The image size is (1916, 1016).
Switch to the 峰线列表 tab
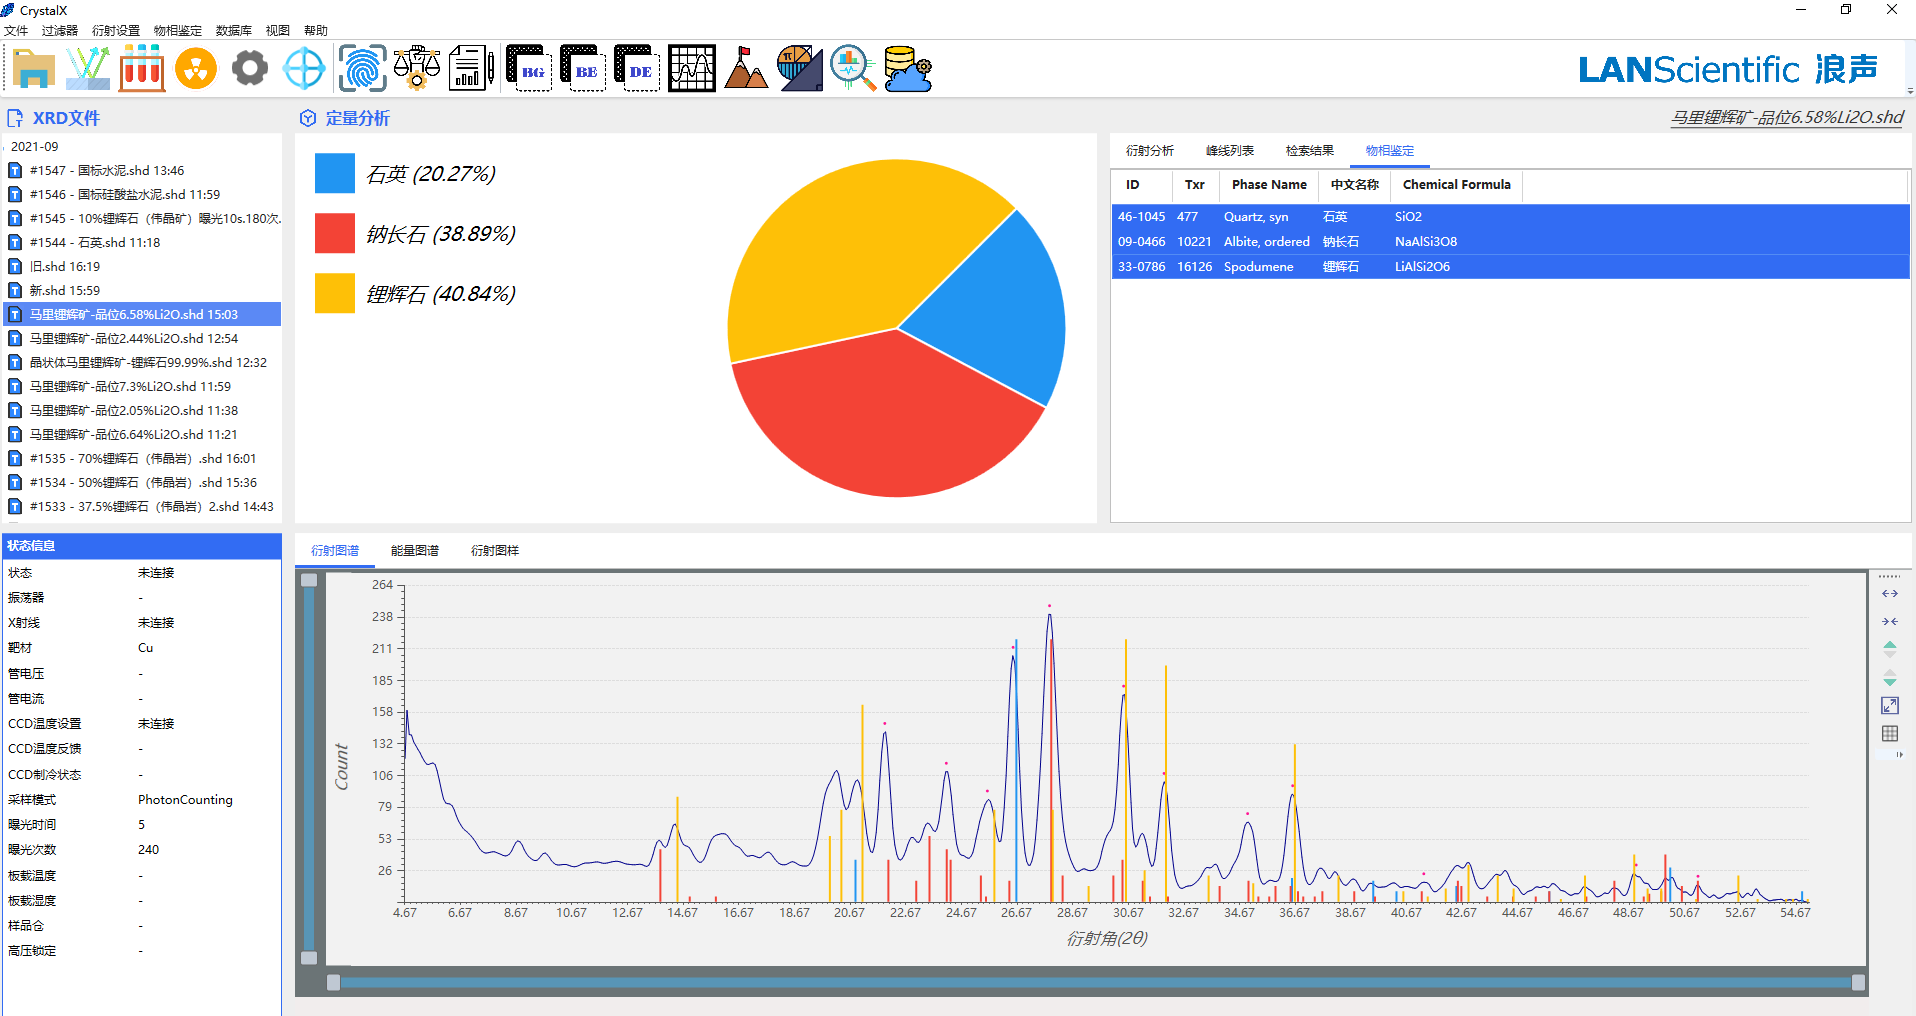pyautogui.click(x=1229, y=151)
